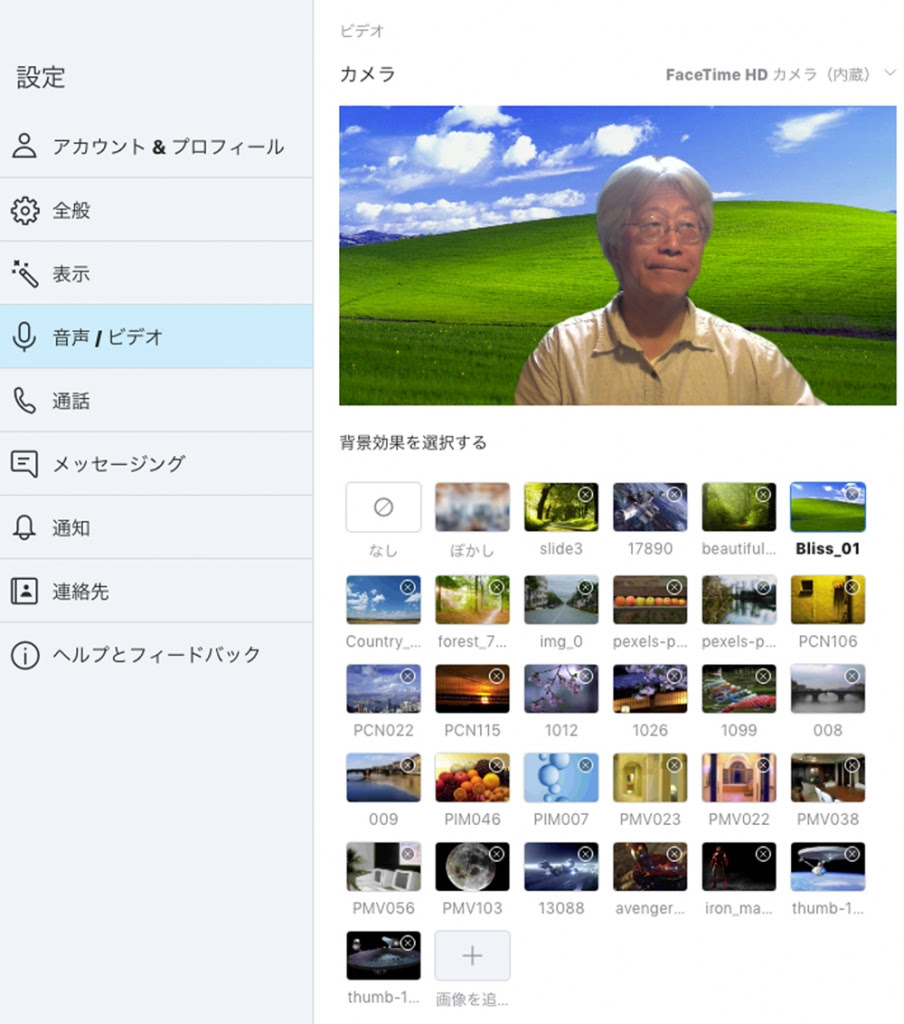Viewport: 904px width, 1024px height.
Task: Click the phone handset calling icon
Action: click(x=24, y=400)
